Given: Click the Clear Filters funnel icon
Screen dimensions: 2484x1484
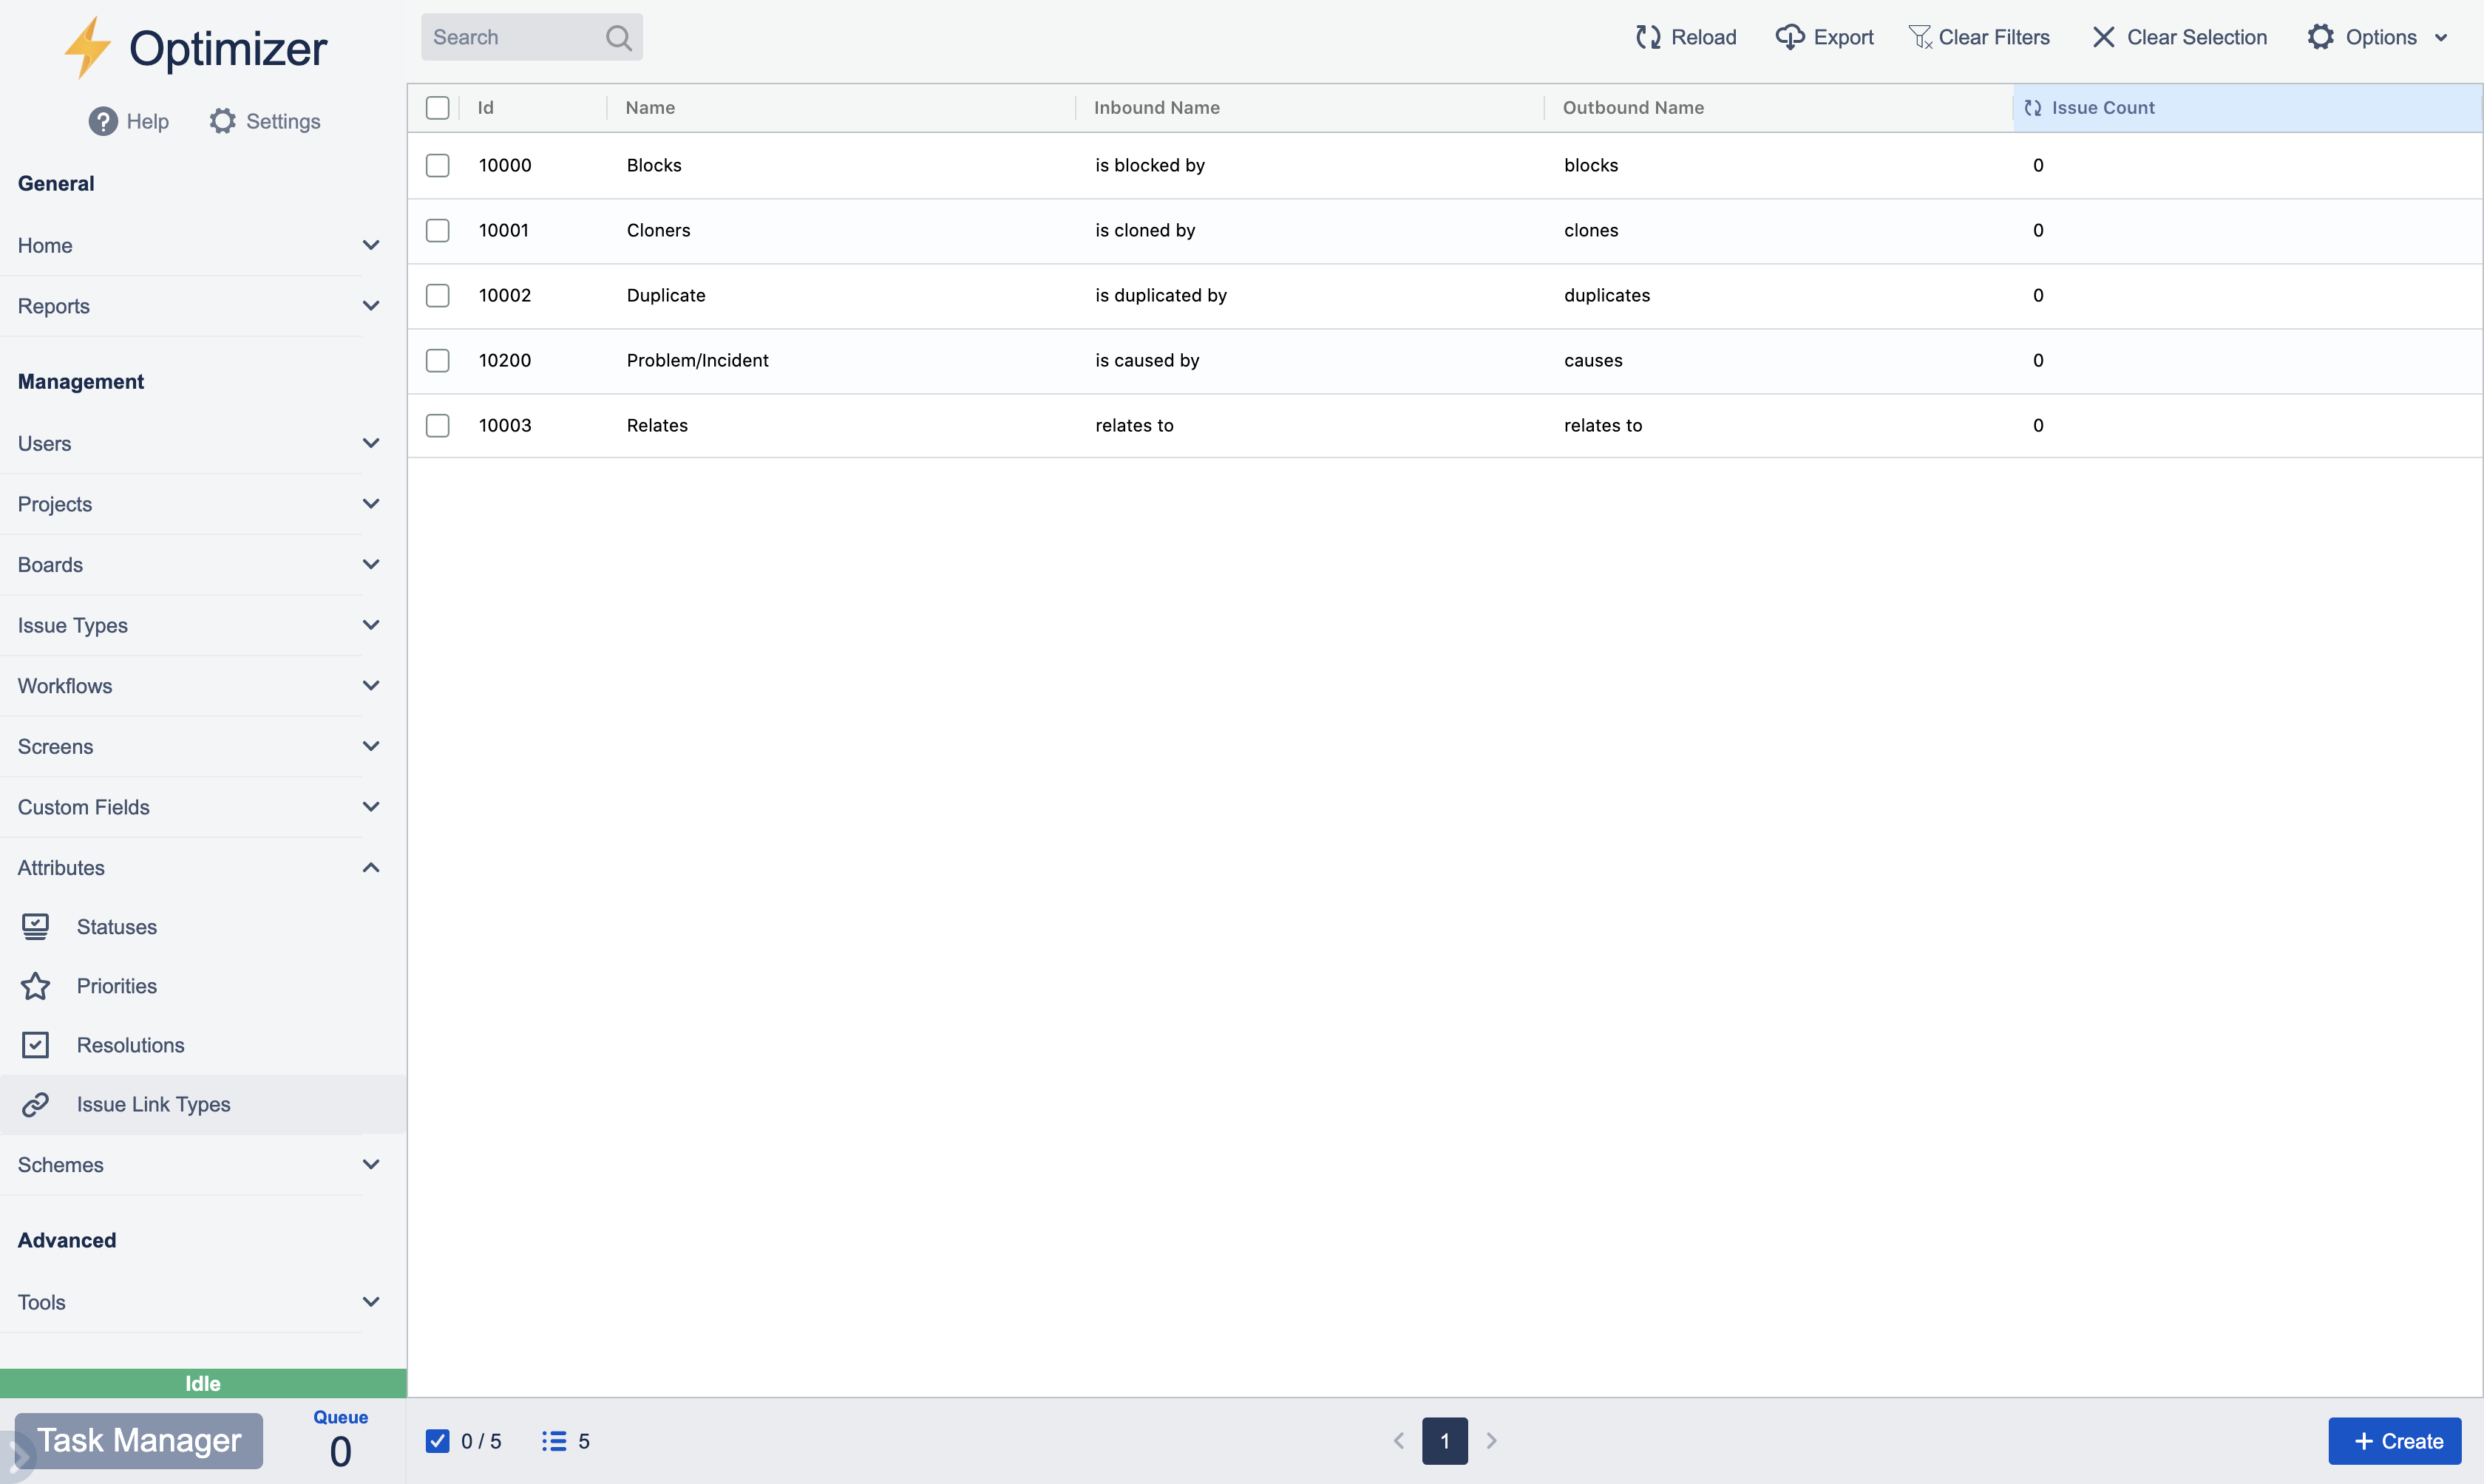Looking at the screenshot, I should 1919,37.
